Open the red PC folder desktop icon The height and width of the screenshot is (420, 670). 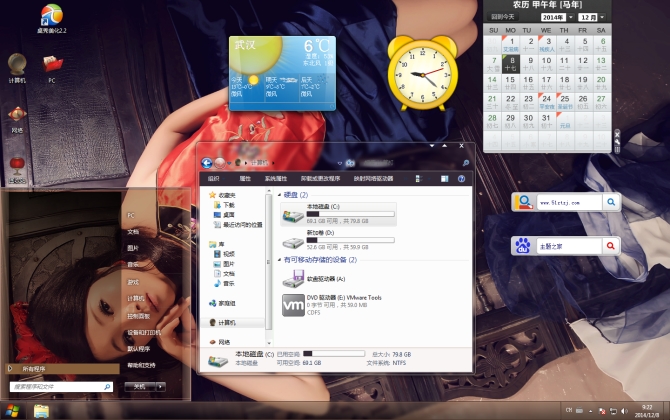tap(52, 68)
